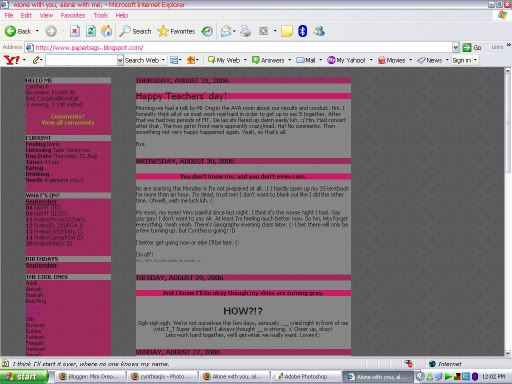Click the grey Forward arrow button
This screenshot has height=384, width=512.
click(51, 31)
